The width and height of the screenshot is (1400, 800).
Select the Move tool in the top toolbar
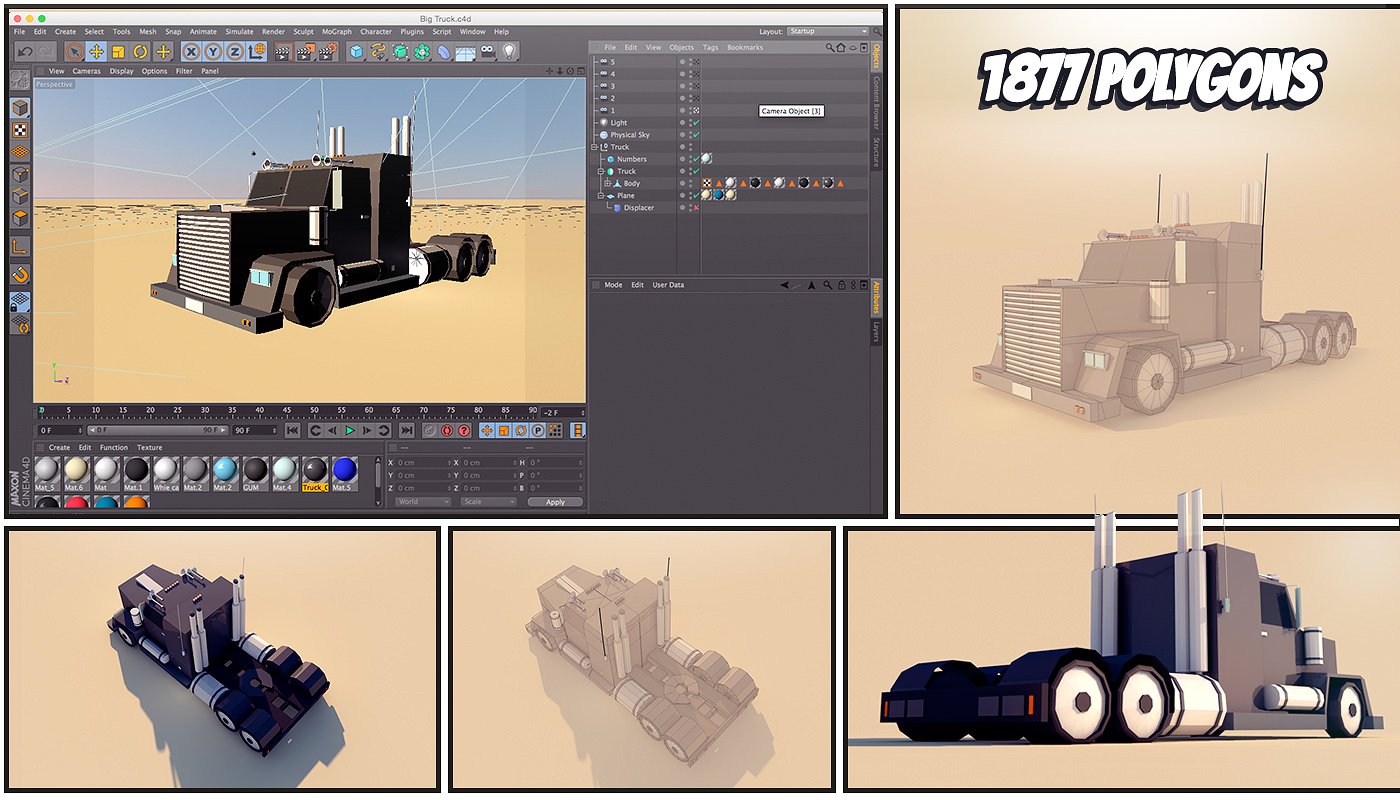click(97, 52)
